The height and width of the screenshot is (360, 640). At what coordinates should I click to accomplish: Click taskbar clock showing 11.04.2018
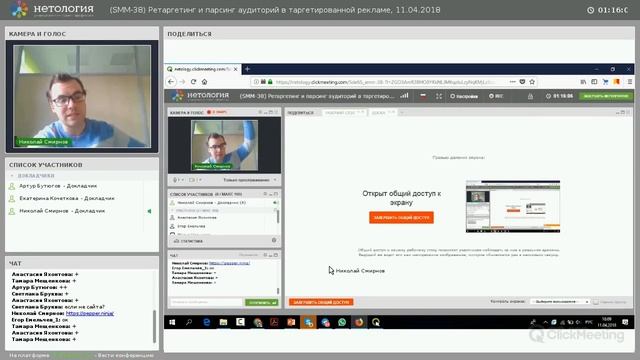[607, 322]
